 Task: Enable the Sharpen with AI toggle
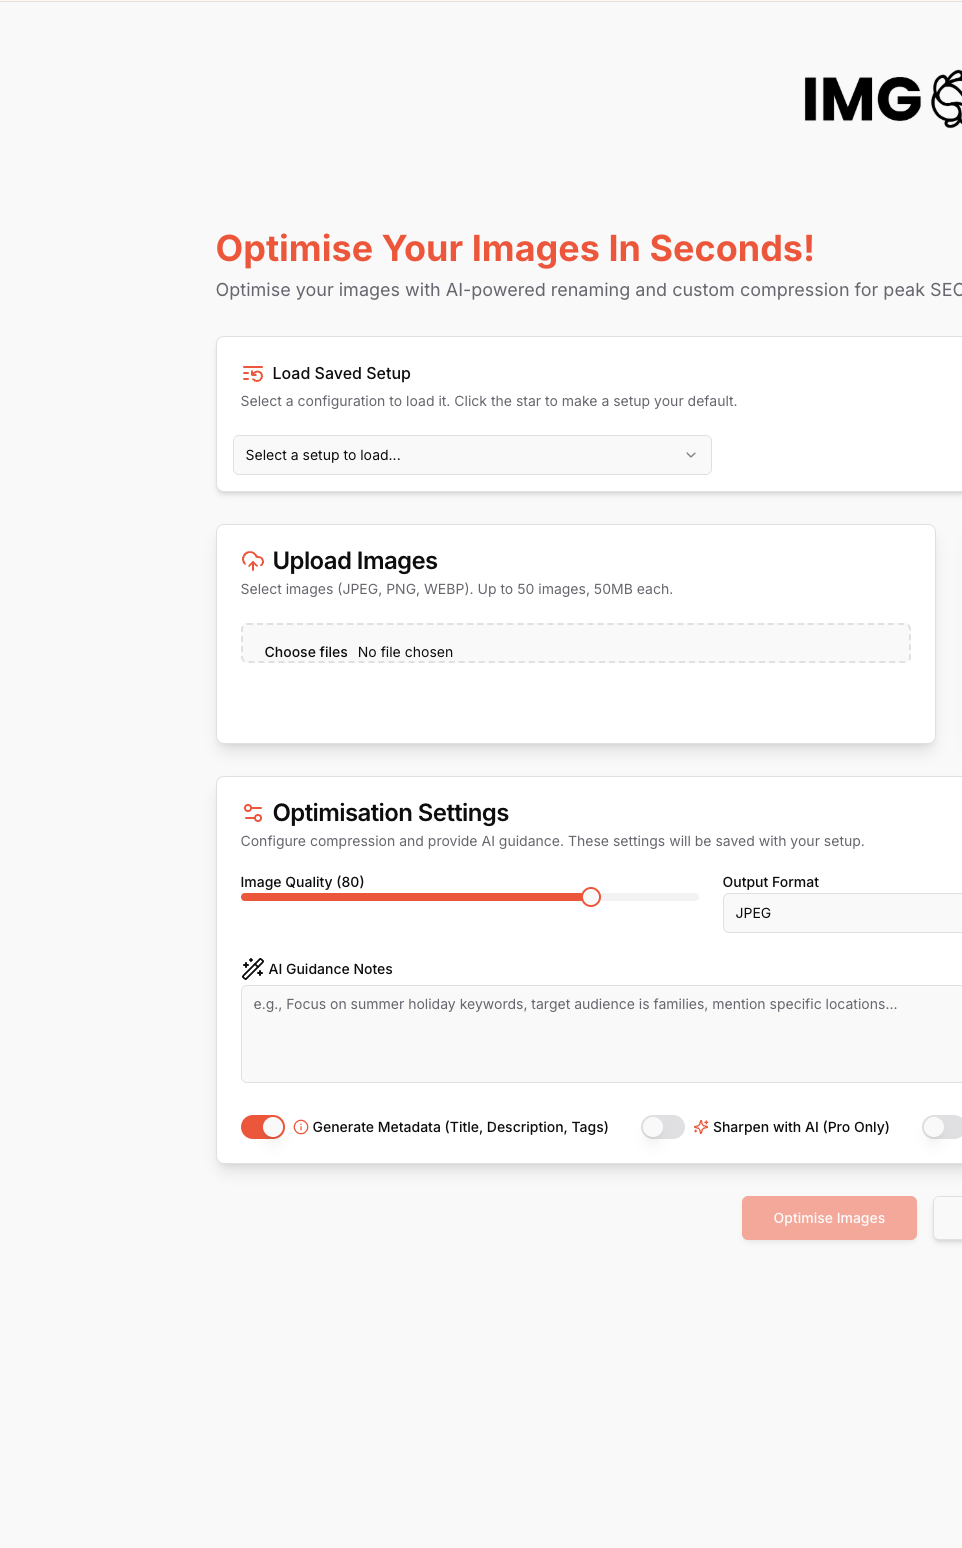tap(662, 1127)
